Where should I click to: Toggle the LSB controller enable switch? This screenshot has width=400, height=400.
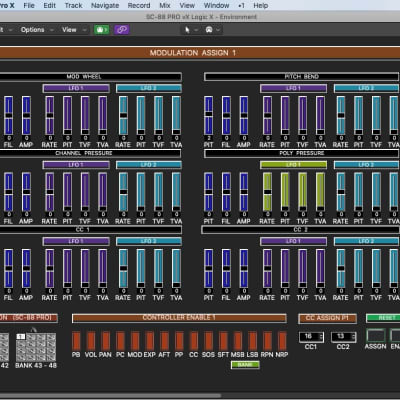coord(252,341)
